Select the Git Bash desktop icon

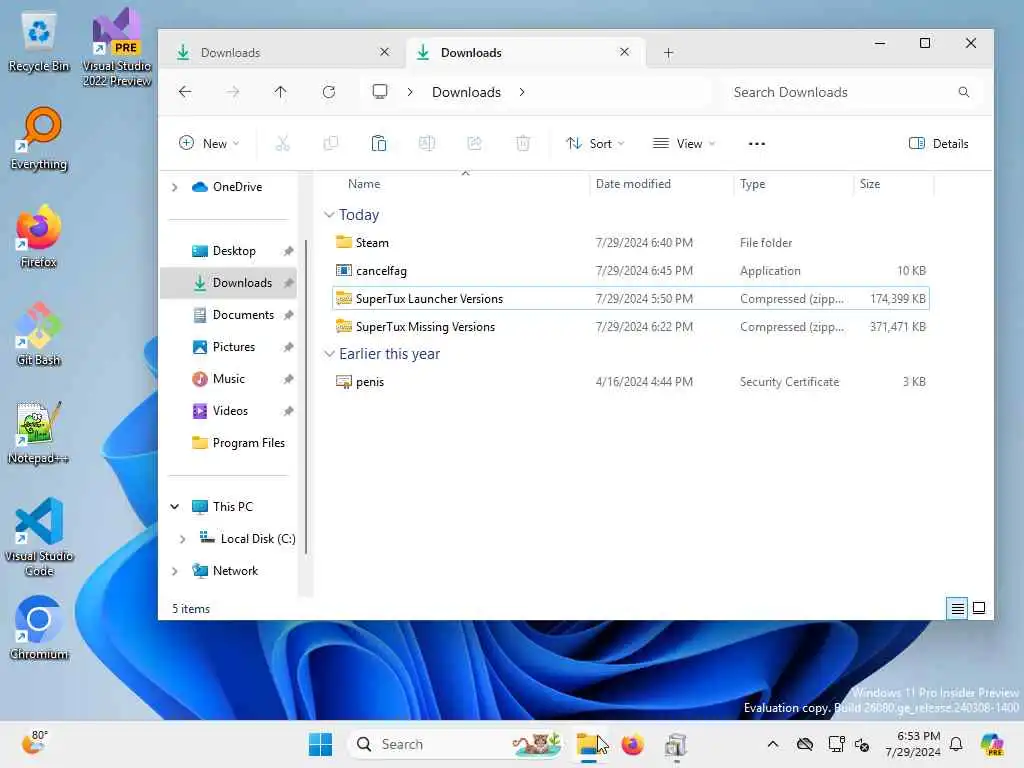pyautogui.click(x=39, y=334)
